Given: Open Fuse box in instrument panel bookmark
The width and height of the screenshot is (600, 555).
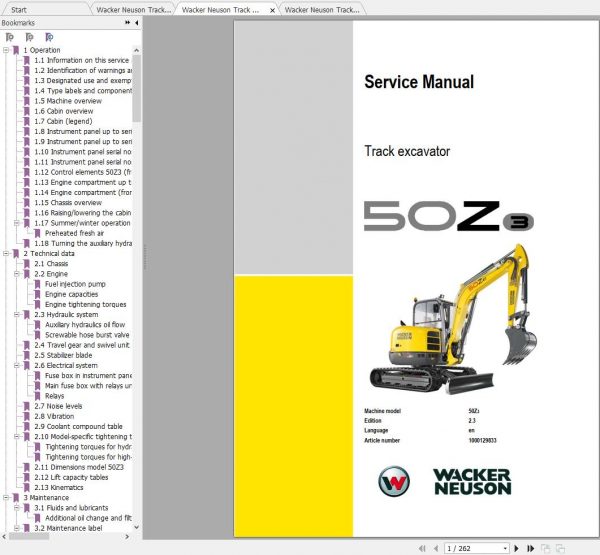Looking at the screenshot, I should pos(88,375).
